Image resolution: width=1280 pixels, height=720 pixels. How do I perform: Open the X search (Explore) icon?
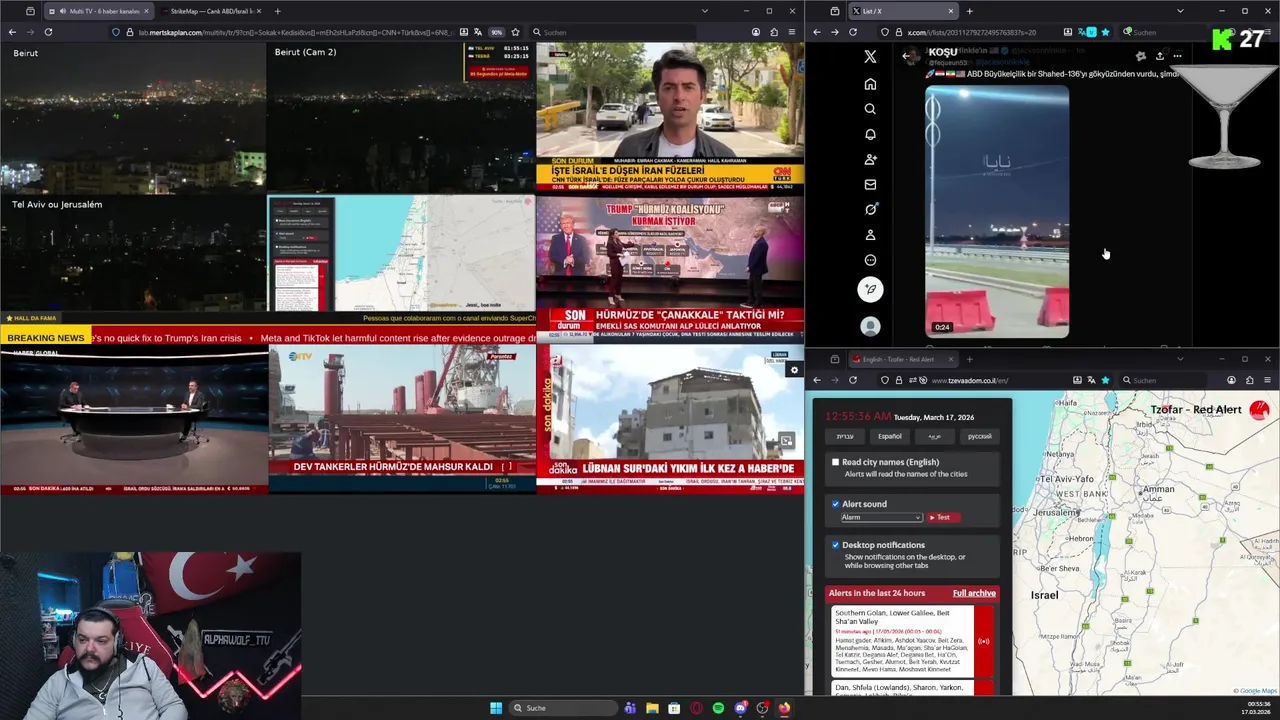coord(870,109)
